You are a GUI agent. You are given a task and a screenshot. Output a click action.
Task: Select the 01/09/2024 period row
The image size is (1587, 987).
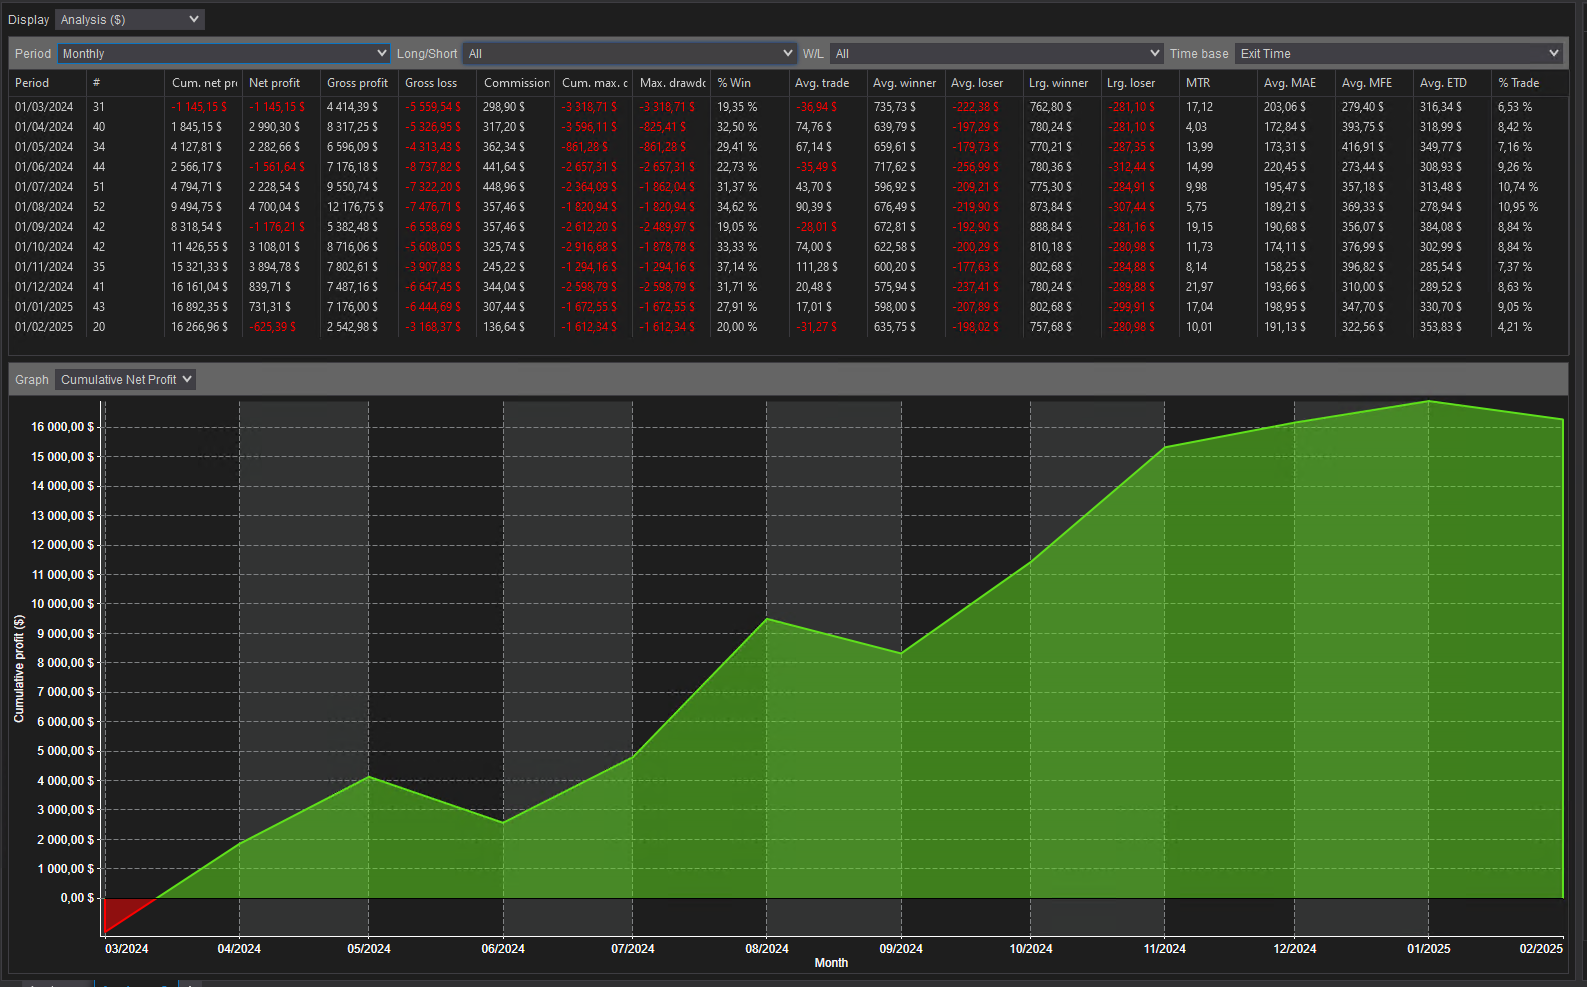pyautogui.click(x=788, y=227)
